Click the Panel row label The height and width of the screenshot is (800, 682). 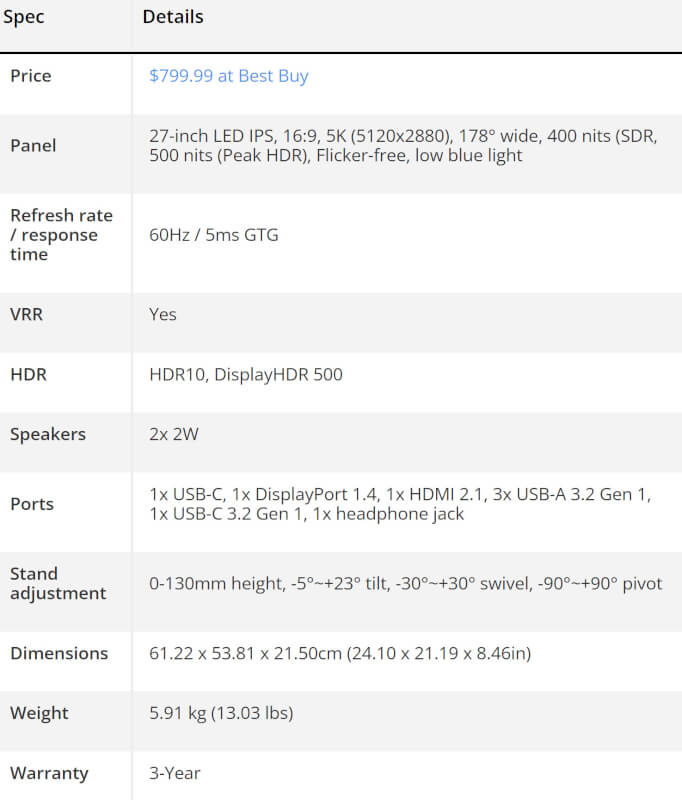33,146
